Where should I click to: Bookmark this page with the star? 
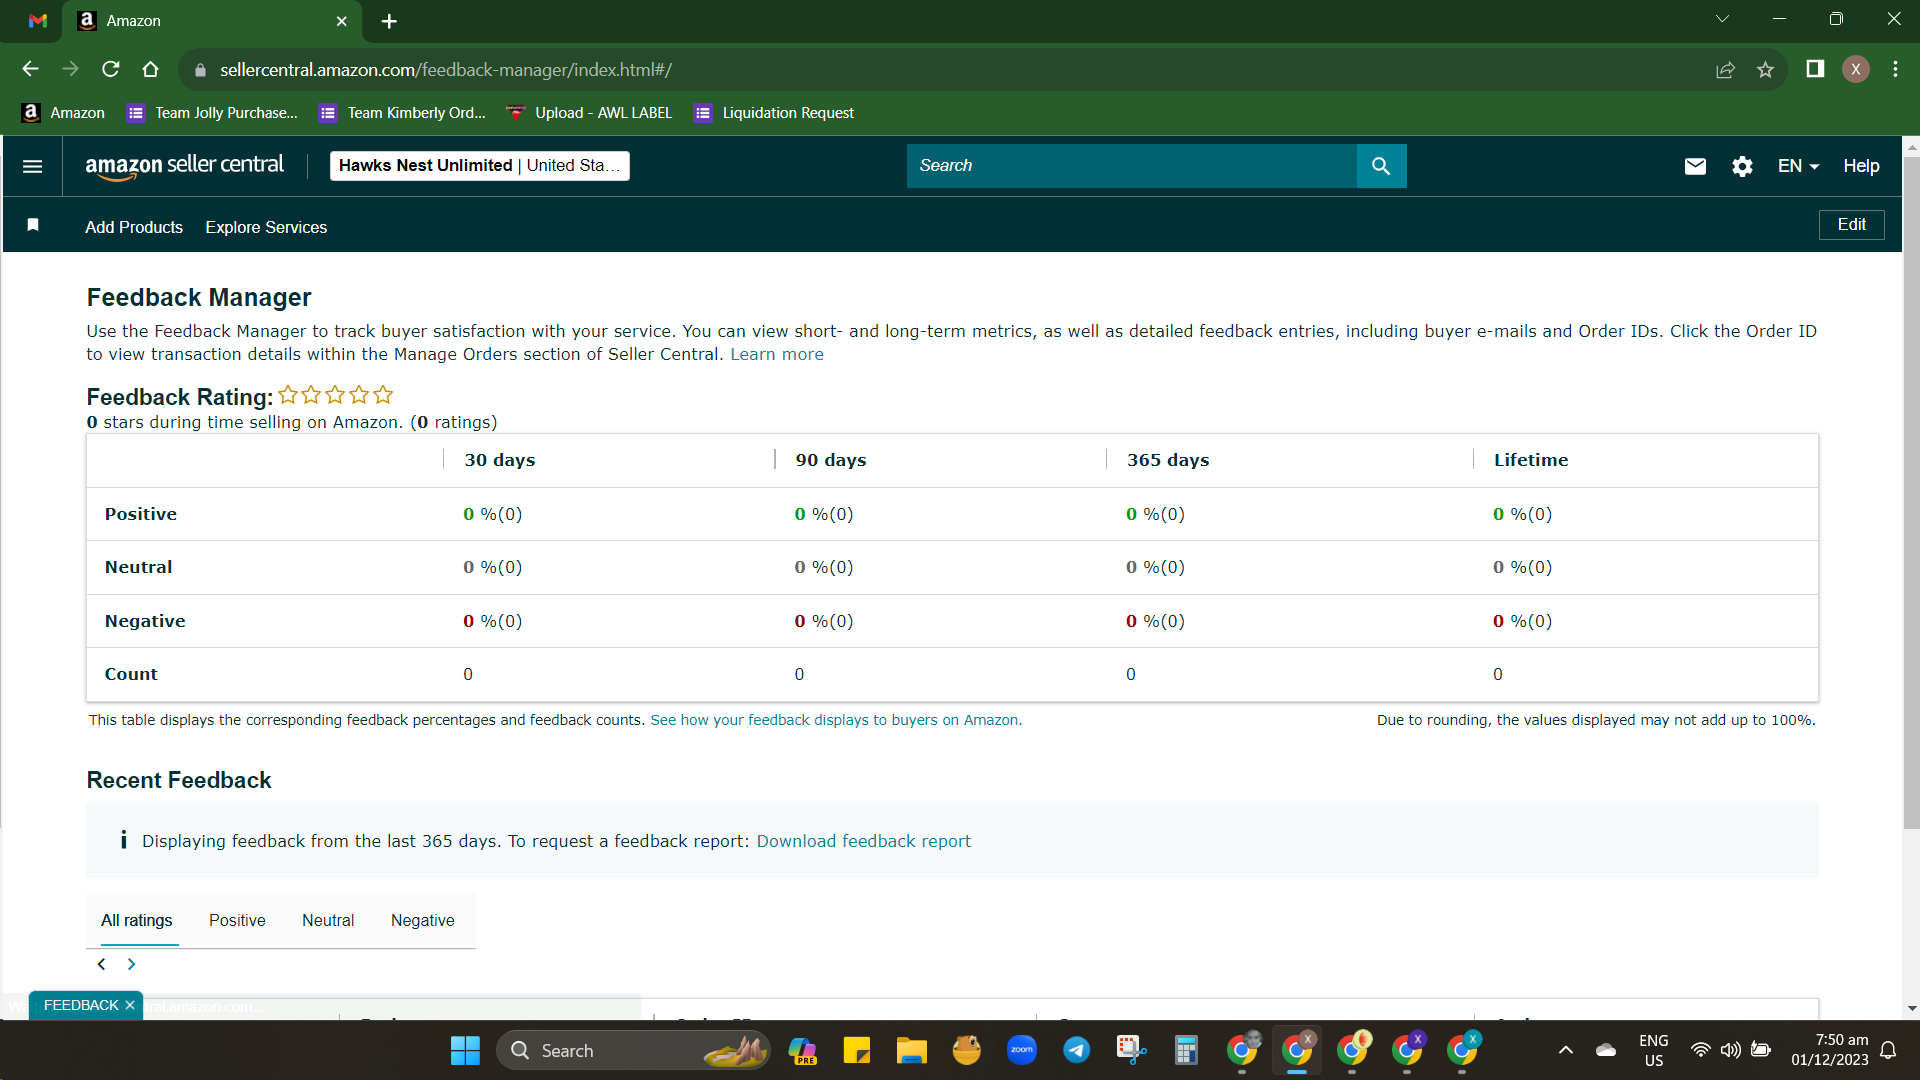(x=1765, y=69)
